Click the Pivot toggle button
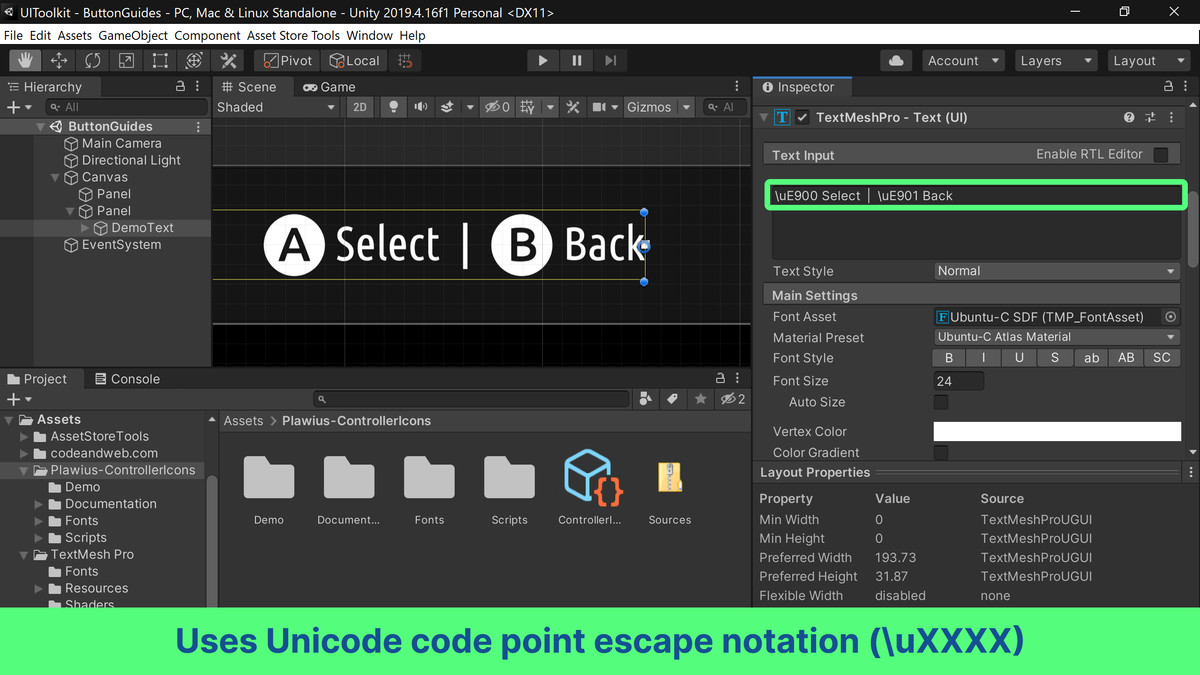This screenshot has width=1200, height=675. pos(286,61)
